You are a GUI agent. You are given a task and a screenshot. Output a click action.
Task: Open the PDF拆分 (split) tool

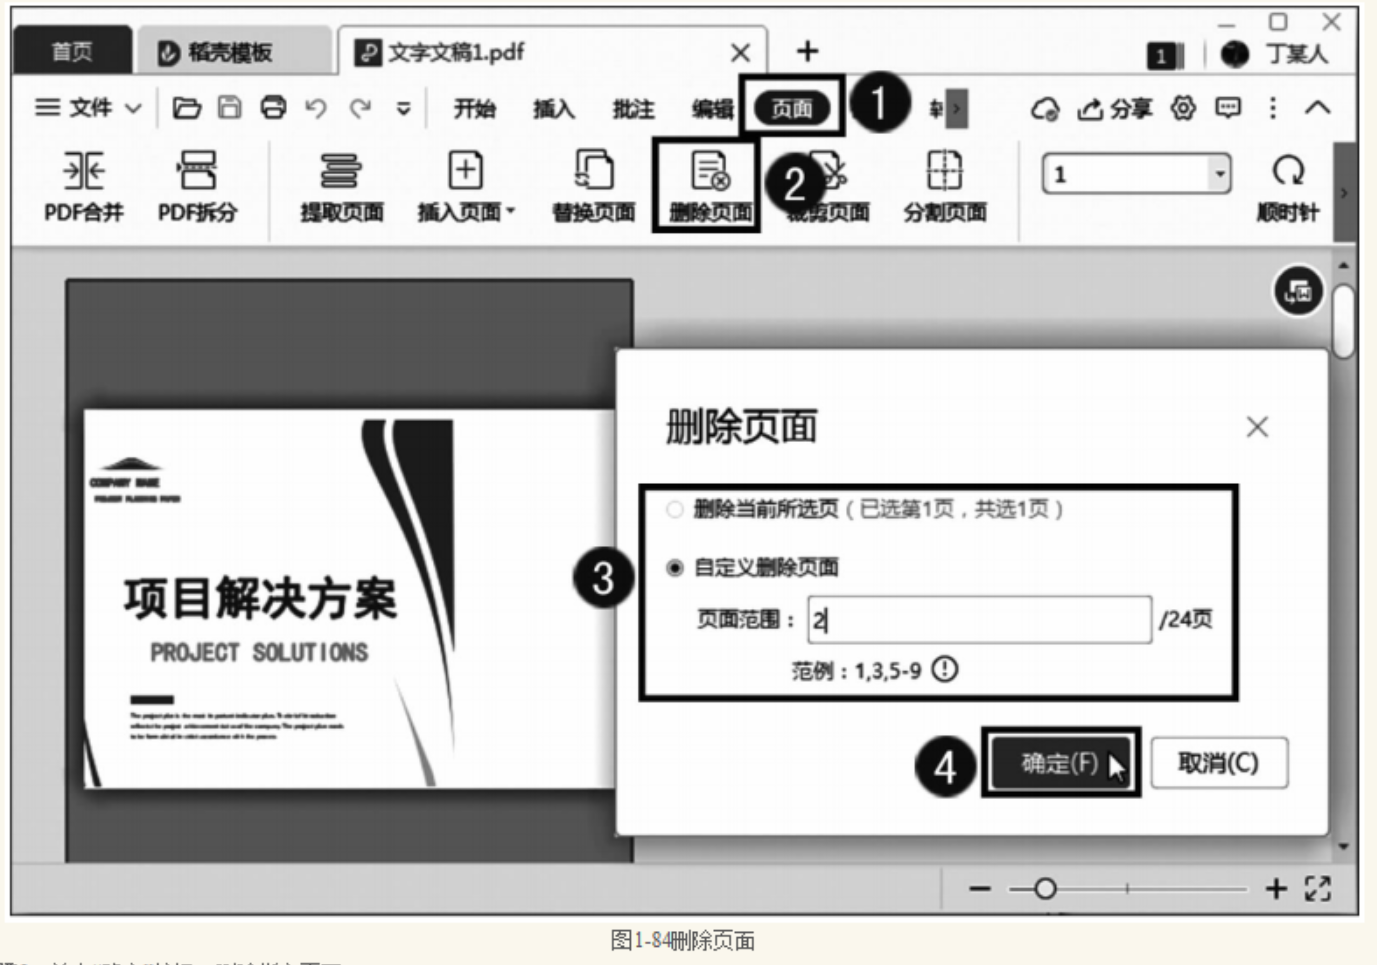[197, 186]
